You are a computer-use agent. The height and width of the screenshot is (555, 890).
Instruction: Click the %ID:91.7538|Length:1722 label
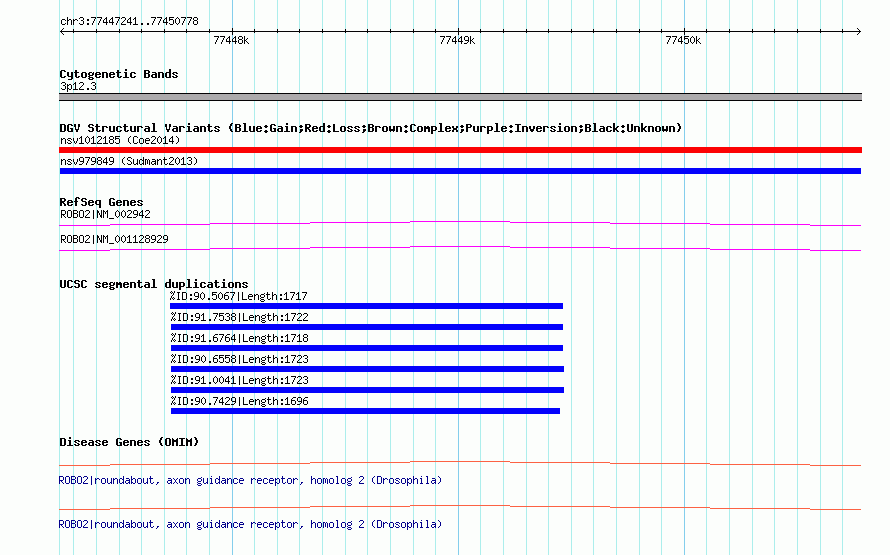(x=239, y=317)
